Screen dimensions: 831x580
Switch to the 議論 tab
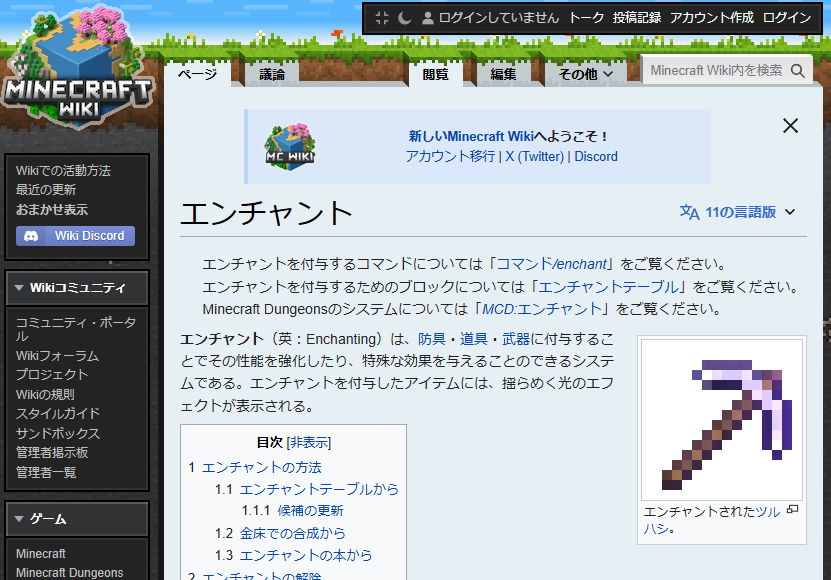(272, 74)
